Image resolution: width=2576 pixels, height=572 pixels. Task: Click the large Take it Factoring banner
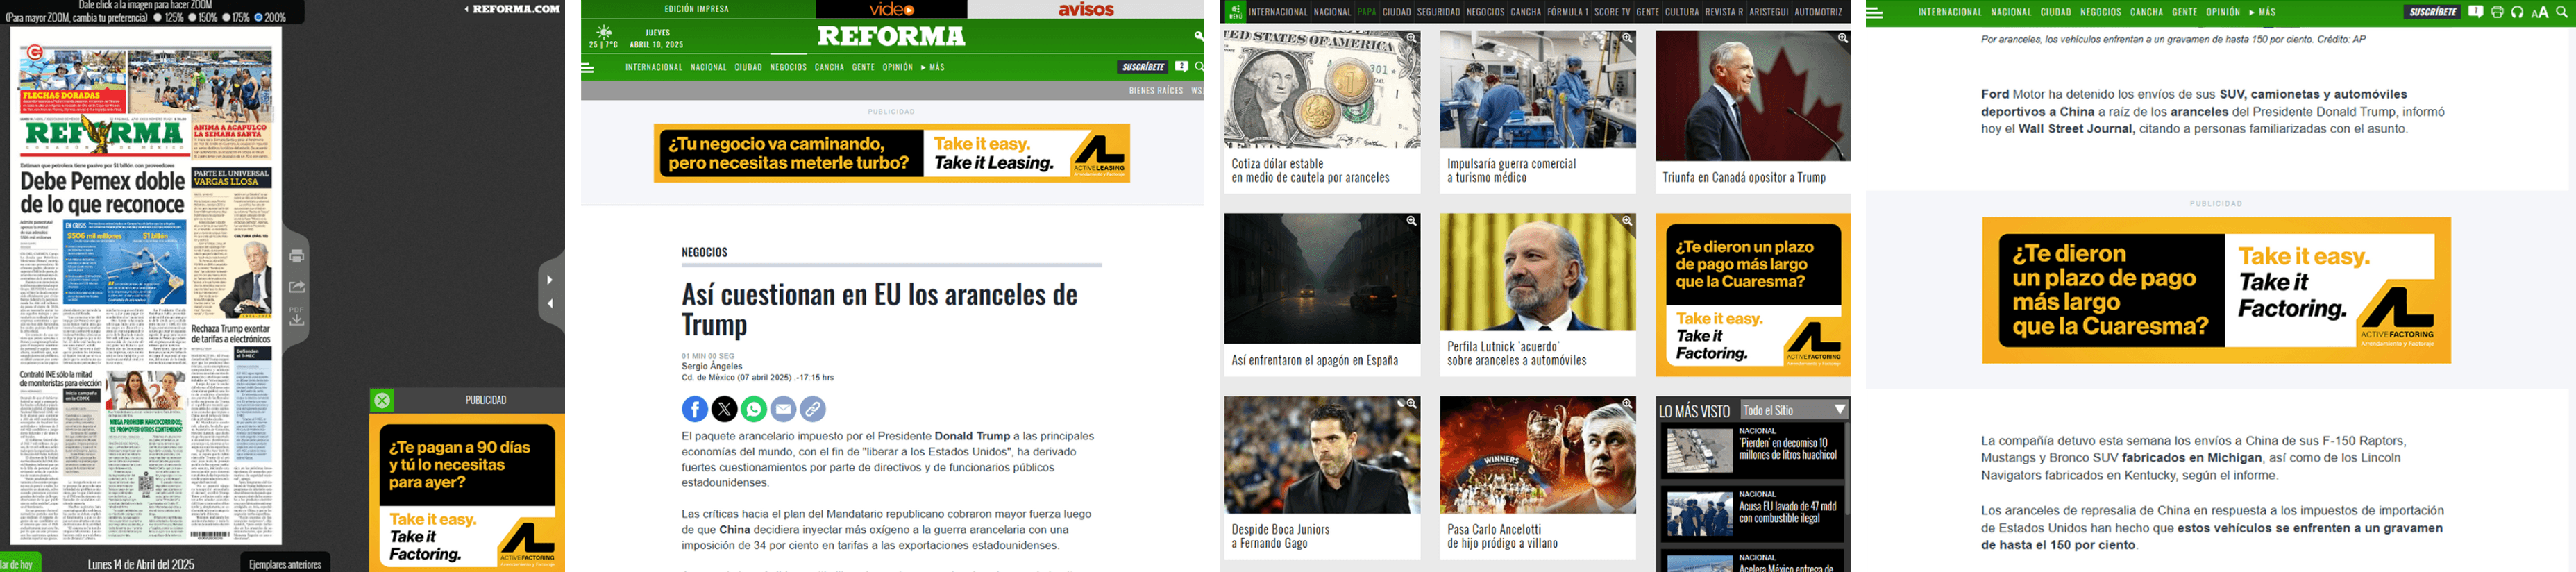point(2216,291)
